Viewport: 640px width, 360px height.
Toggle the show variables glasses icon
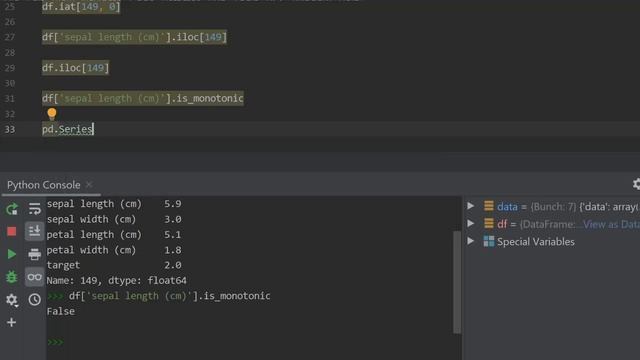[35, 277]
